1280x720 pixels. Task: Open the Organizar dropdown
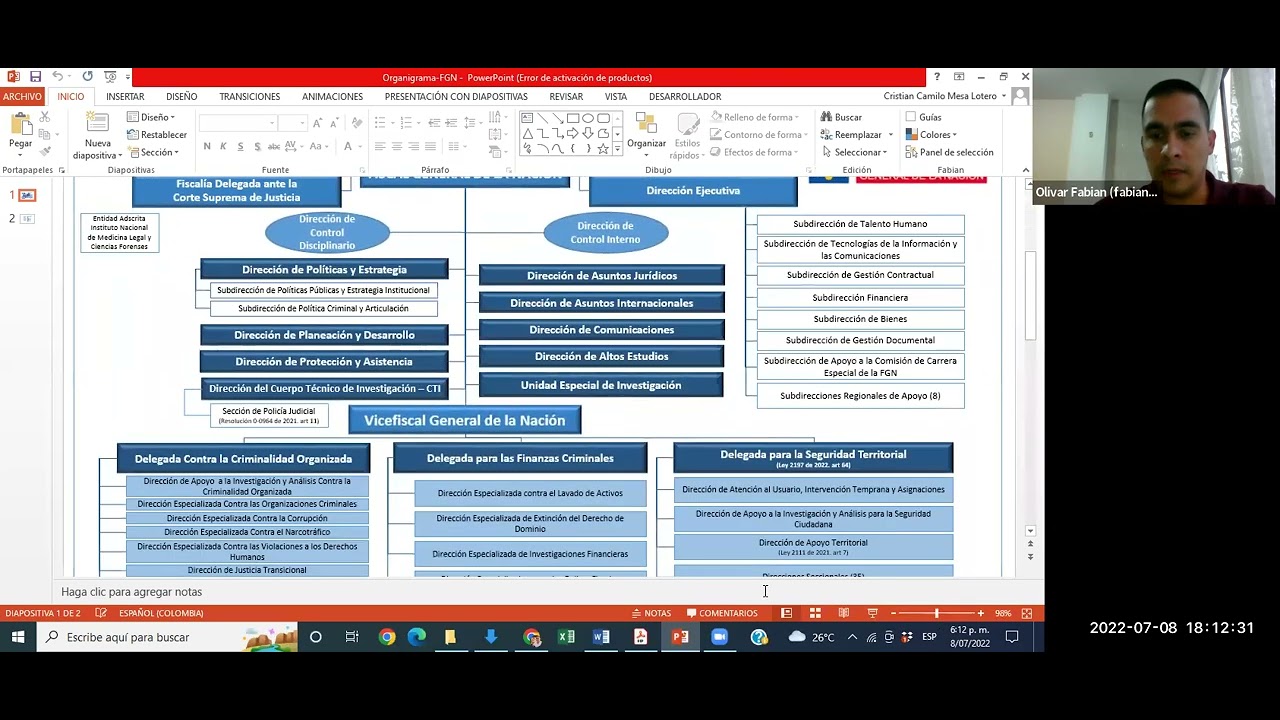[647, 134]
